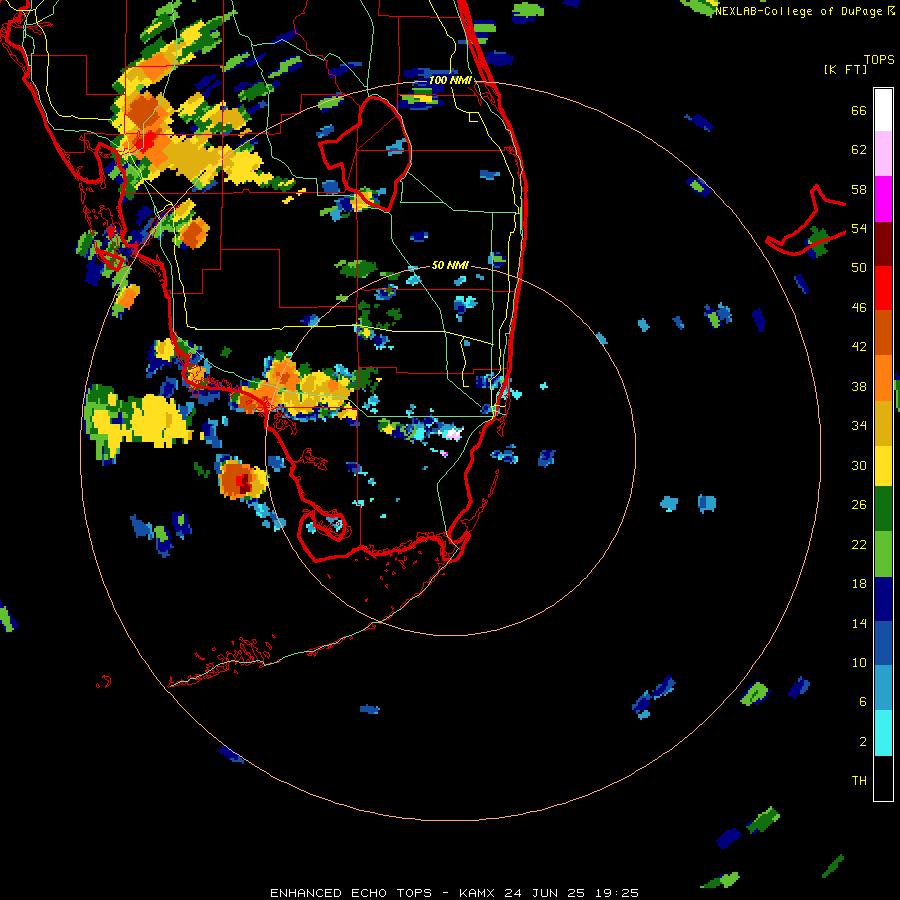Click the "42" legend value

859,347
